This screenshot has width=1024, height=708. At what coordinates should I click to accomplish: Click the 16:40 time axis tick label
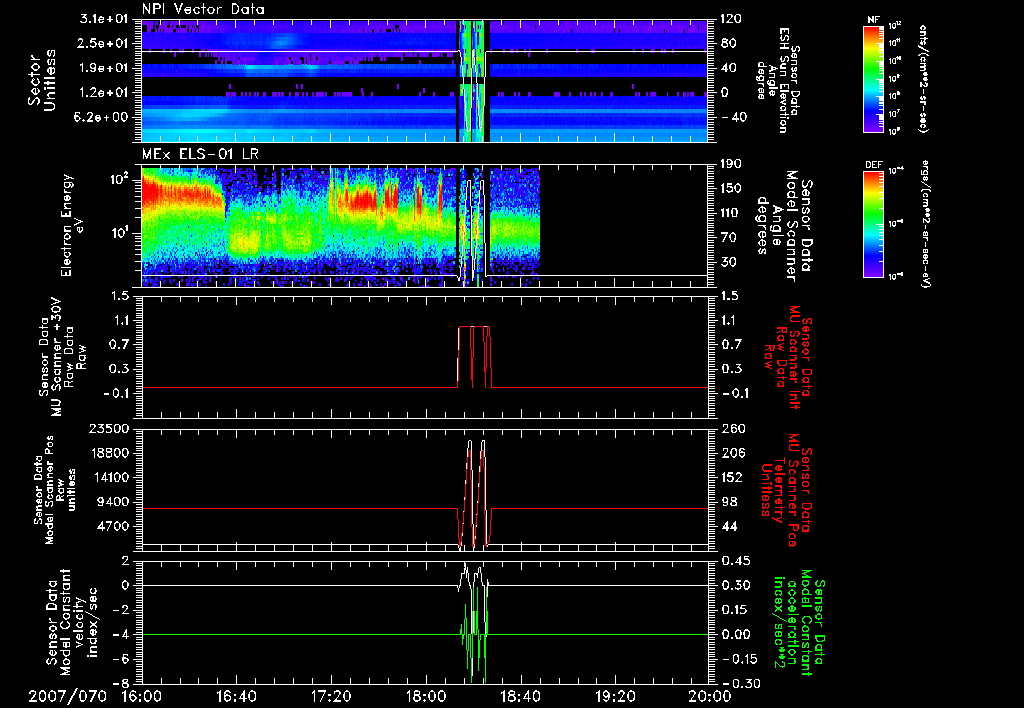click(236, 695)
